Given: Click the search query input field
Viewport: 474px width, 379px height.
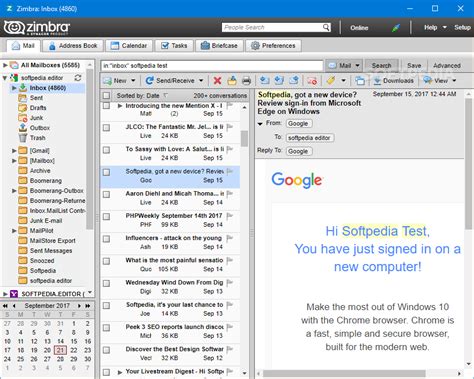Looking at the screenshot, I should click(212, 65).
